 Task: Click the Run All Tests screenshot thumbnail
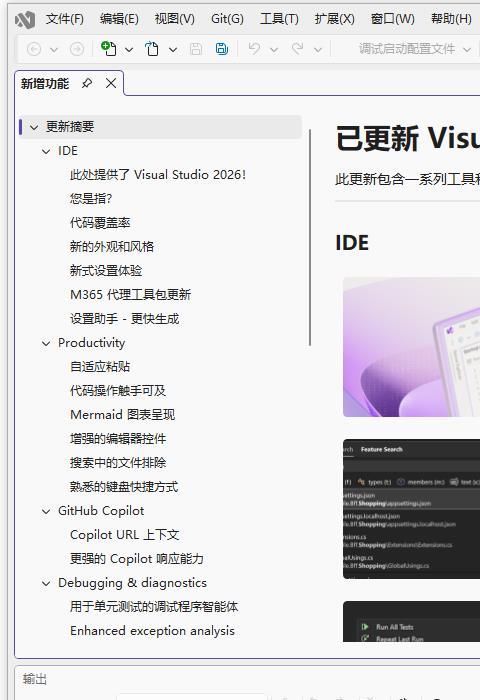[x=411, y=621]
